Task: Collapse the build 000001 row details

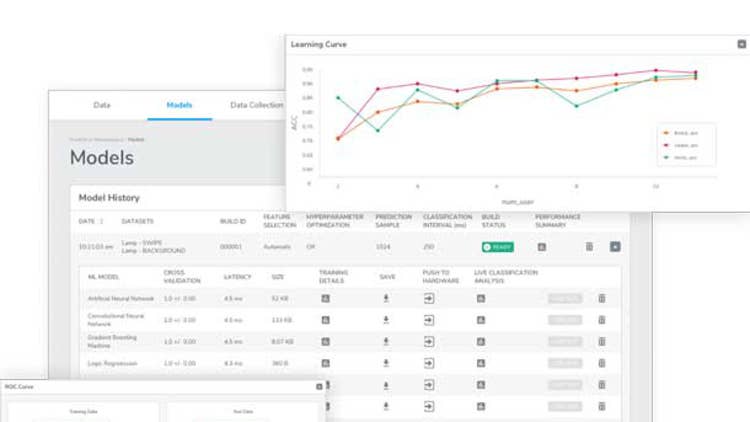Action: pos(615,246)
